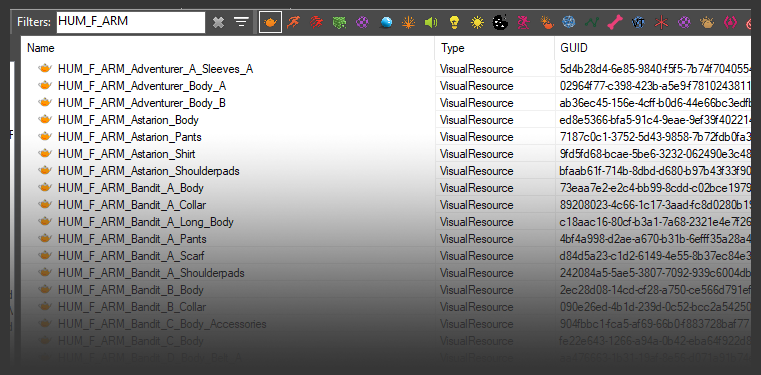The width and height of the screenshot is (761, 375).
Task: Select the yellow sun lighting icon
Action: coord(478,22)
